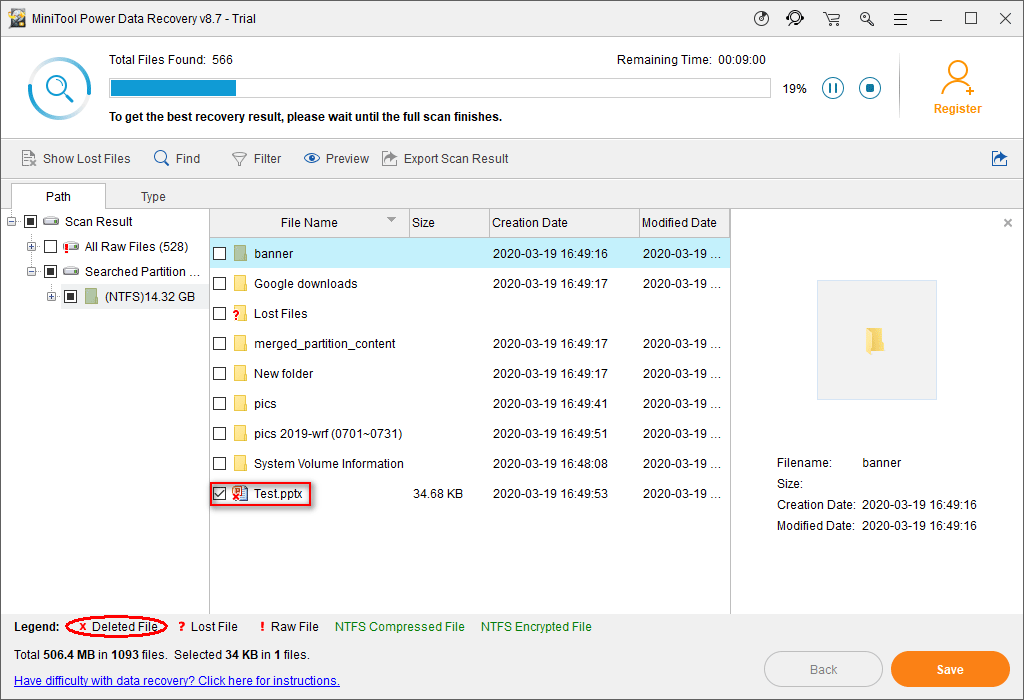Click the register key icon
Screen dimensions: 1024x700
tap(867, 19)
